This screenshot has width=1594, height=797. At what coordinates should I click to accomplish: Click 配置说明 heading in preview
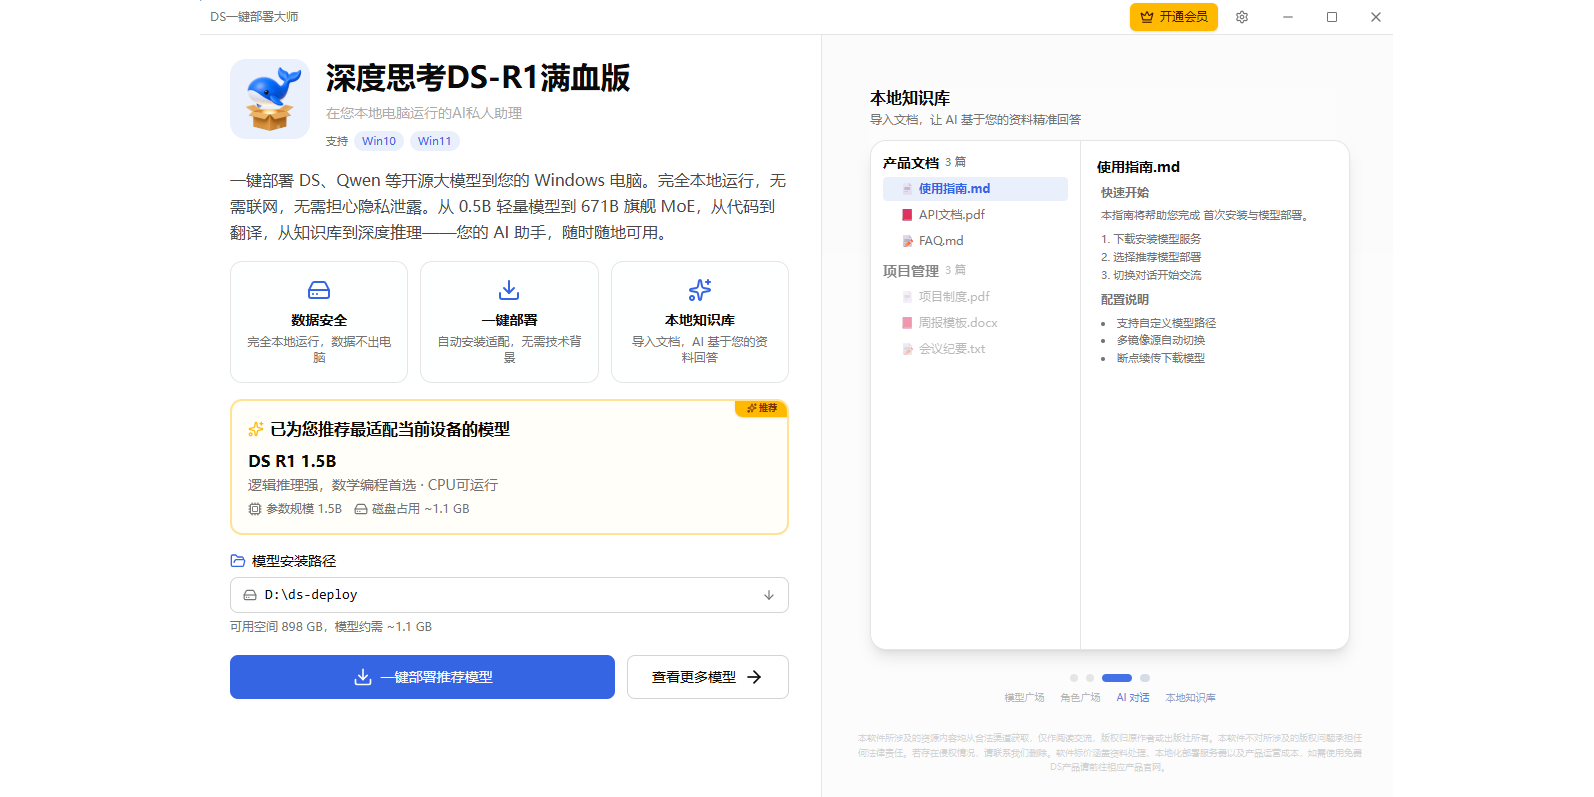1125,299
